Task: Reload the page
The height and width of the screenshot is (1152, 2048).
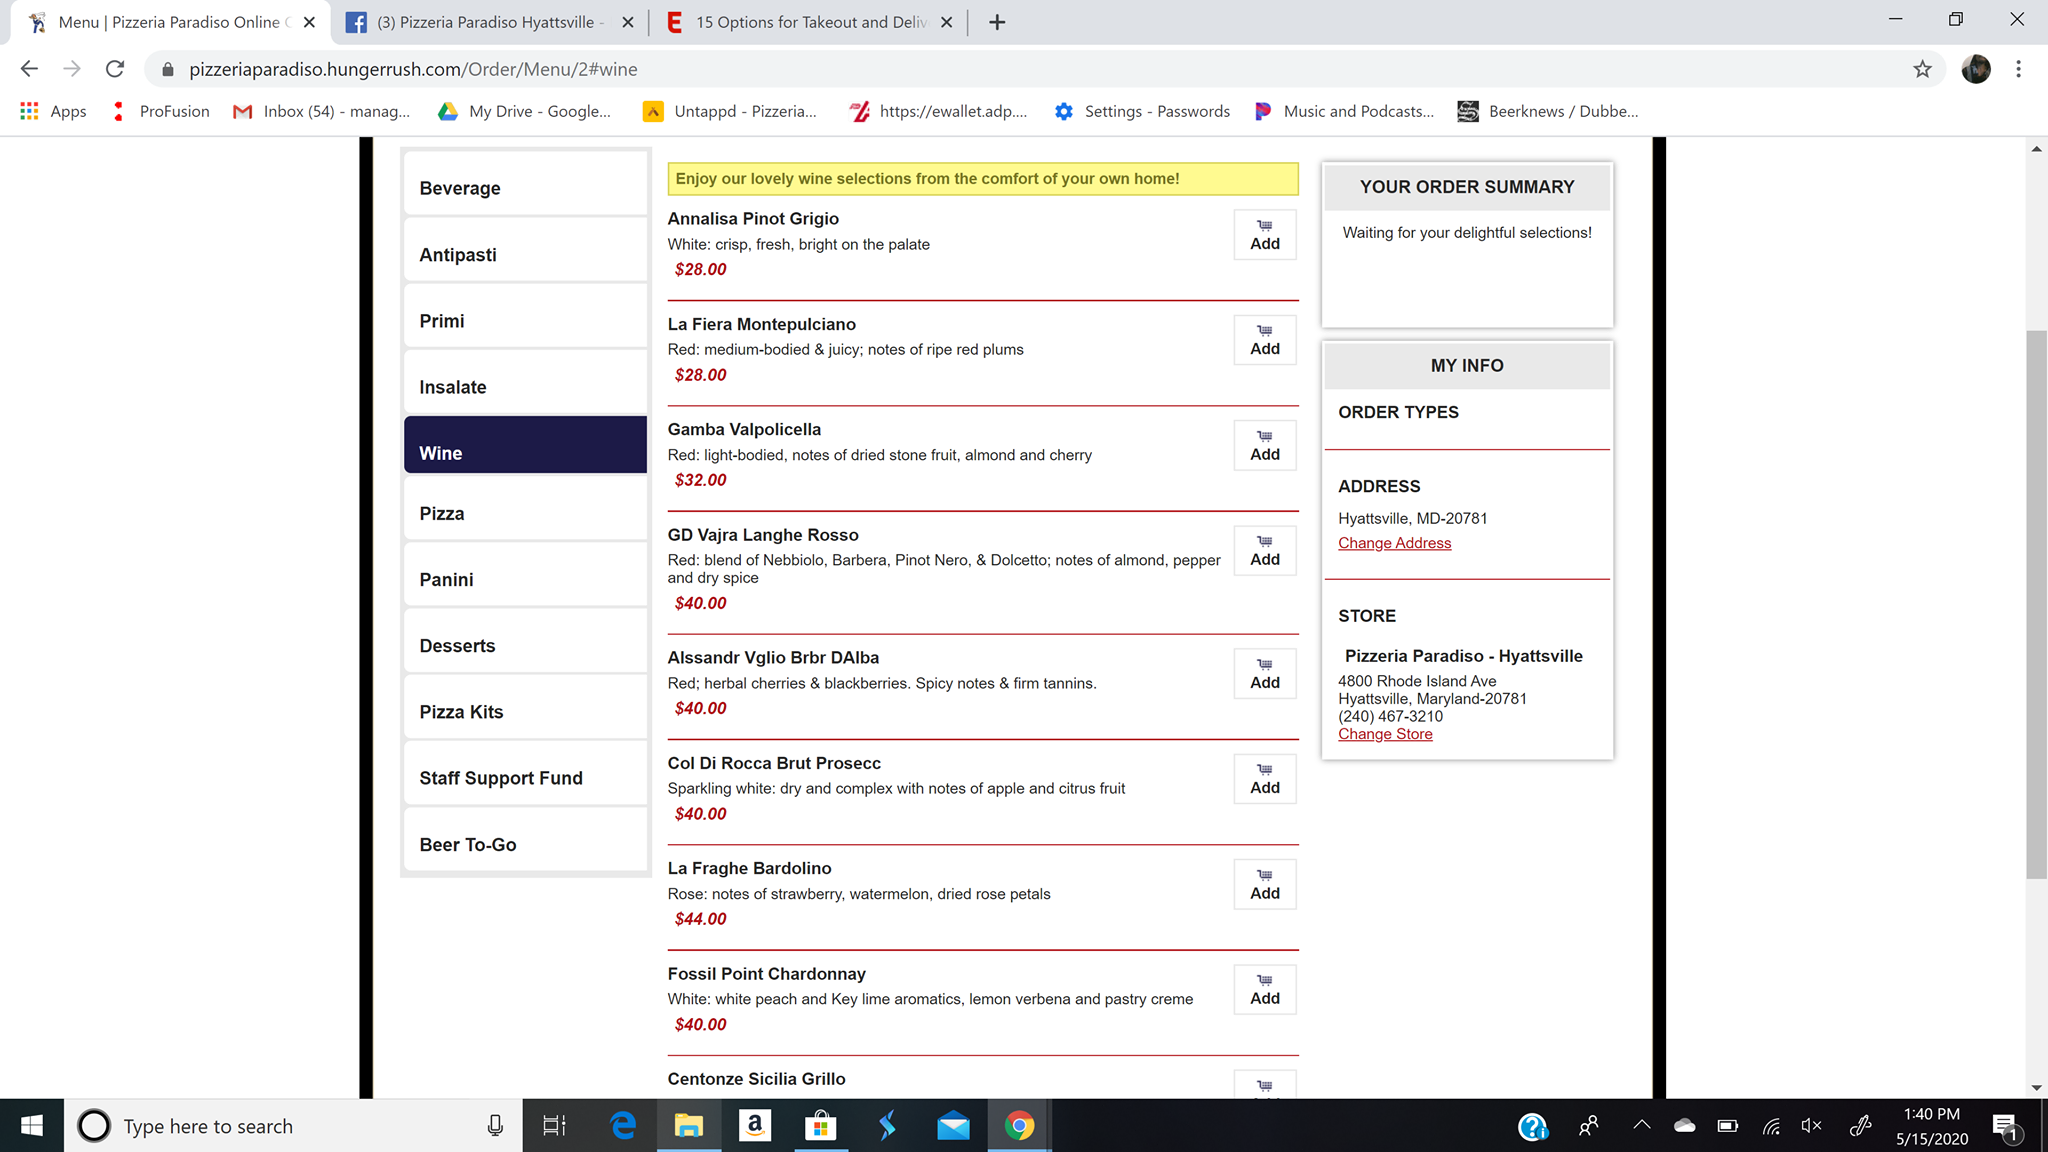Action: [115, 69]
